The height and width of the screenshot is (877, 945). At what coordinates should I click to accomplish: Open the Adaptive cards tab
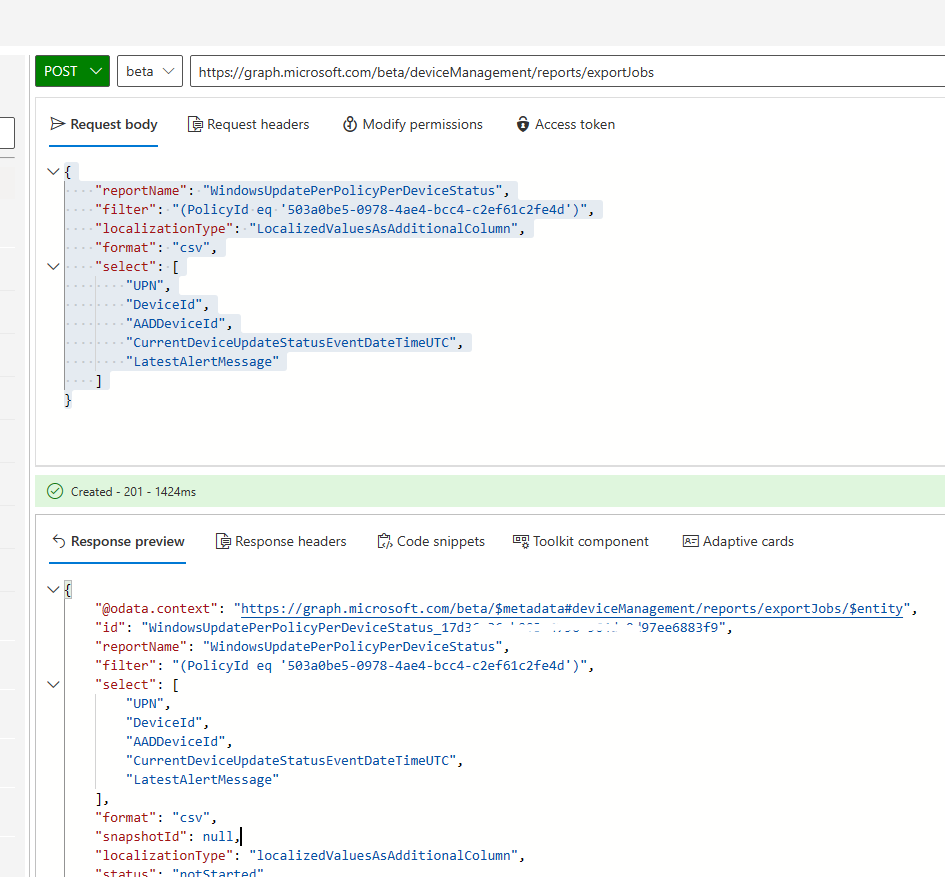pos(738,542)
